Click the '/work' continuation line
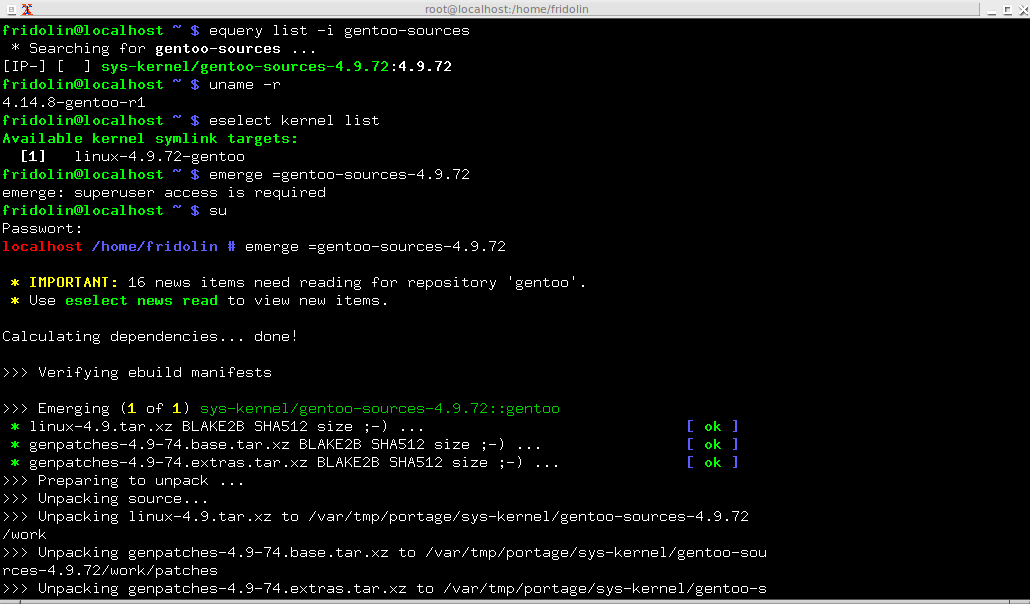Viewport: 1030px width, 604px height. click(x=24, y=535)
